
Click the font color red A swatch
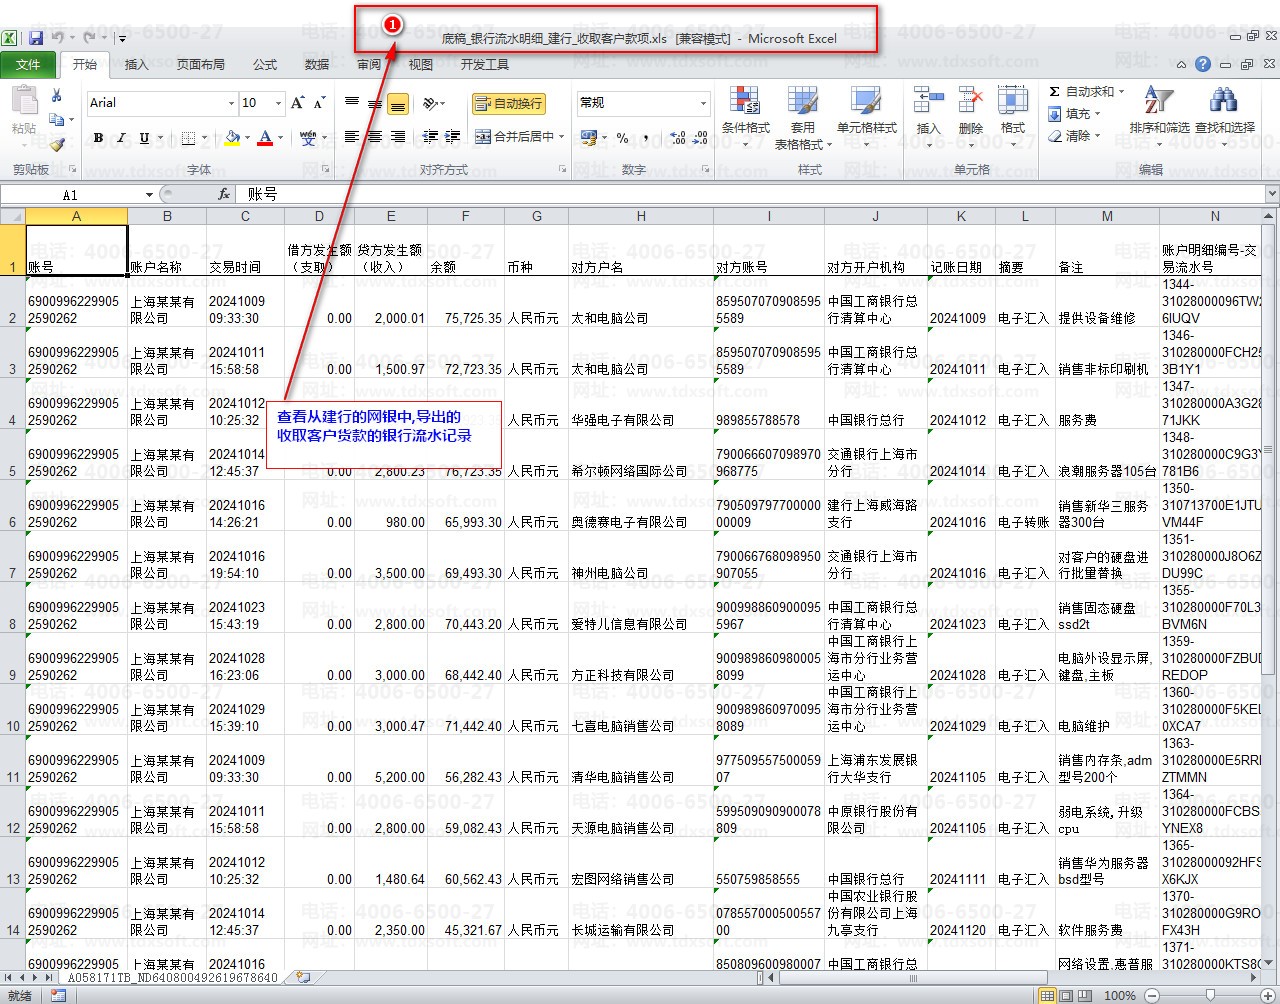[x=265, y=138]
